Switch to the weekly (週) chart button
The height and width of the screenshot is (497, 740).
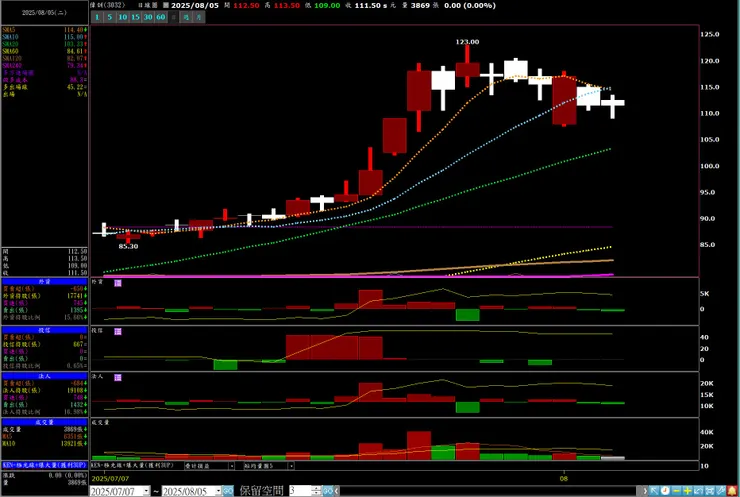pos(186,17)
